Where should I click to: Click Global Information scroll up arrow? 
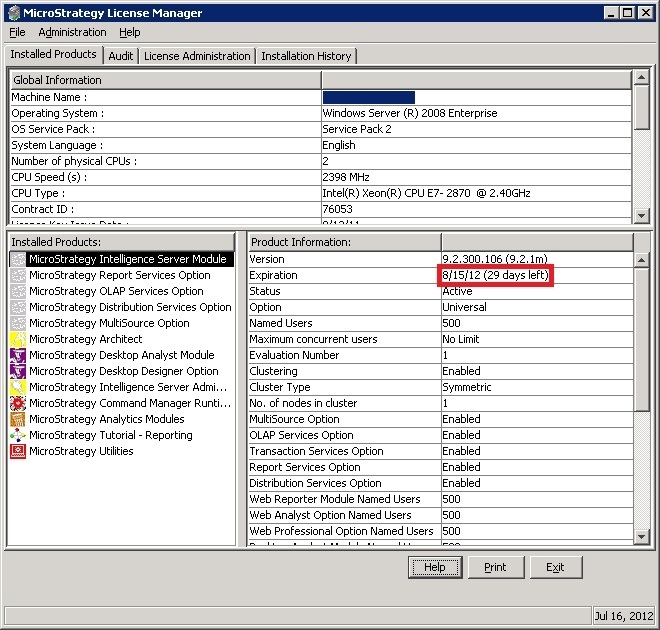(641, 77)
